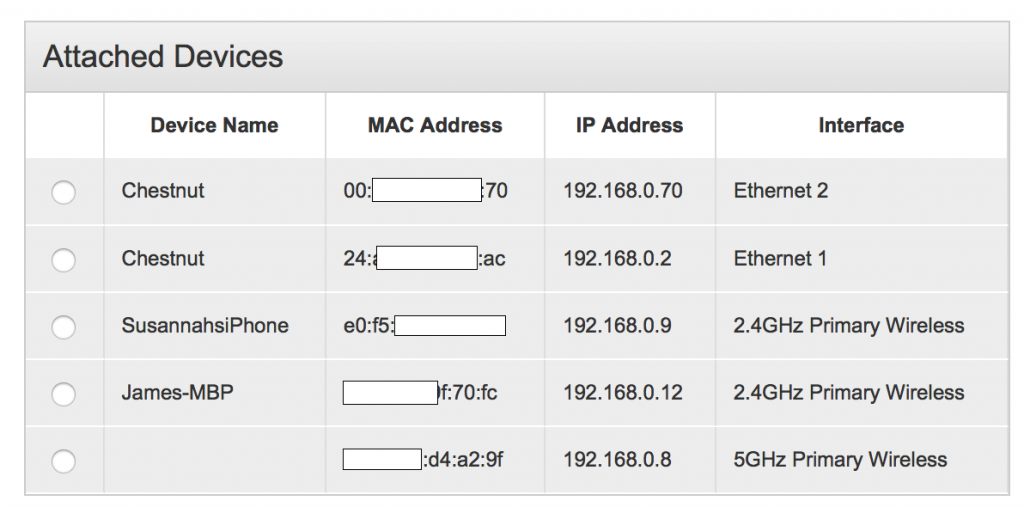Click the Attached Devices panel title
This screenshot has width=1024, height=507.
pos(163,57)
